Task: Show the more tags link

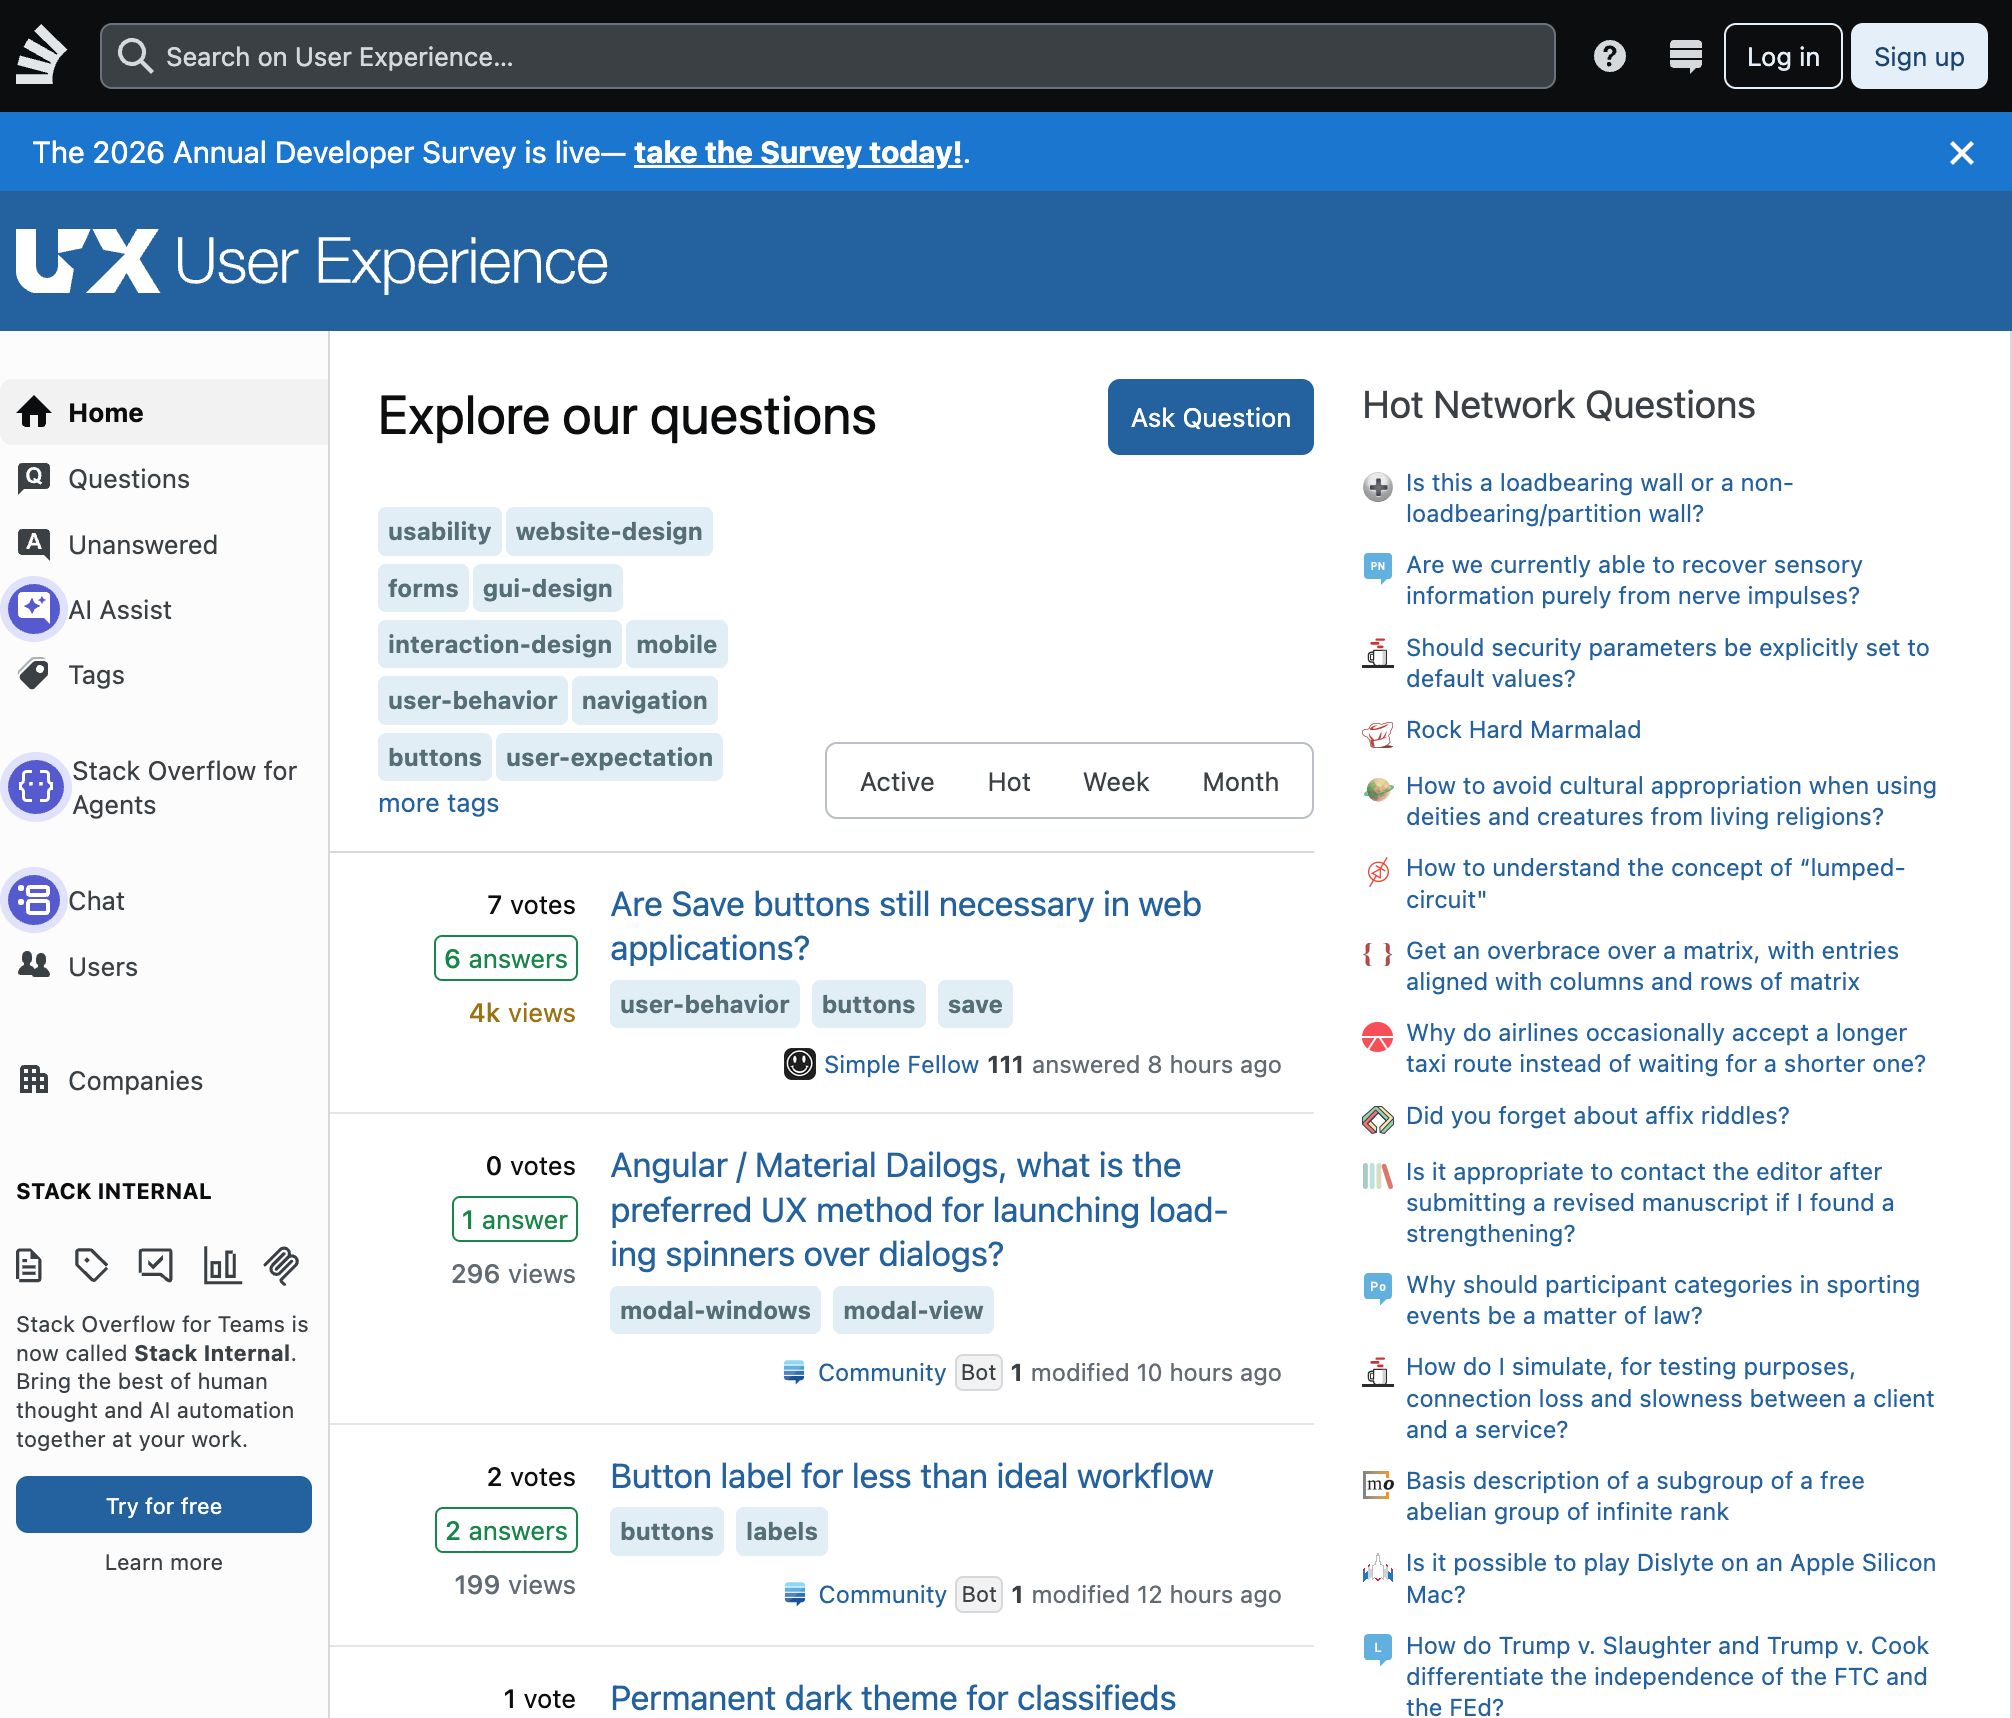Action: 438,802
